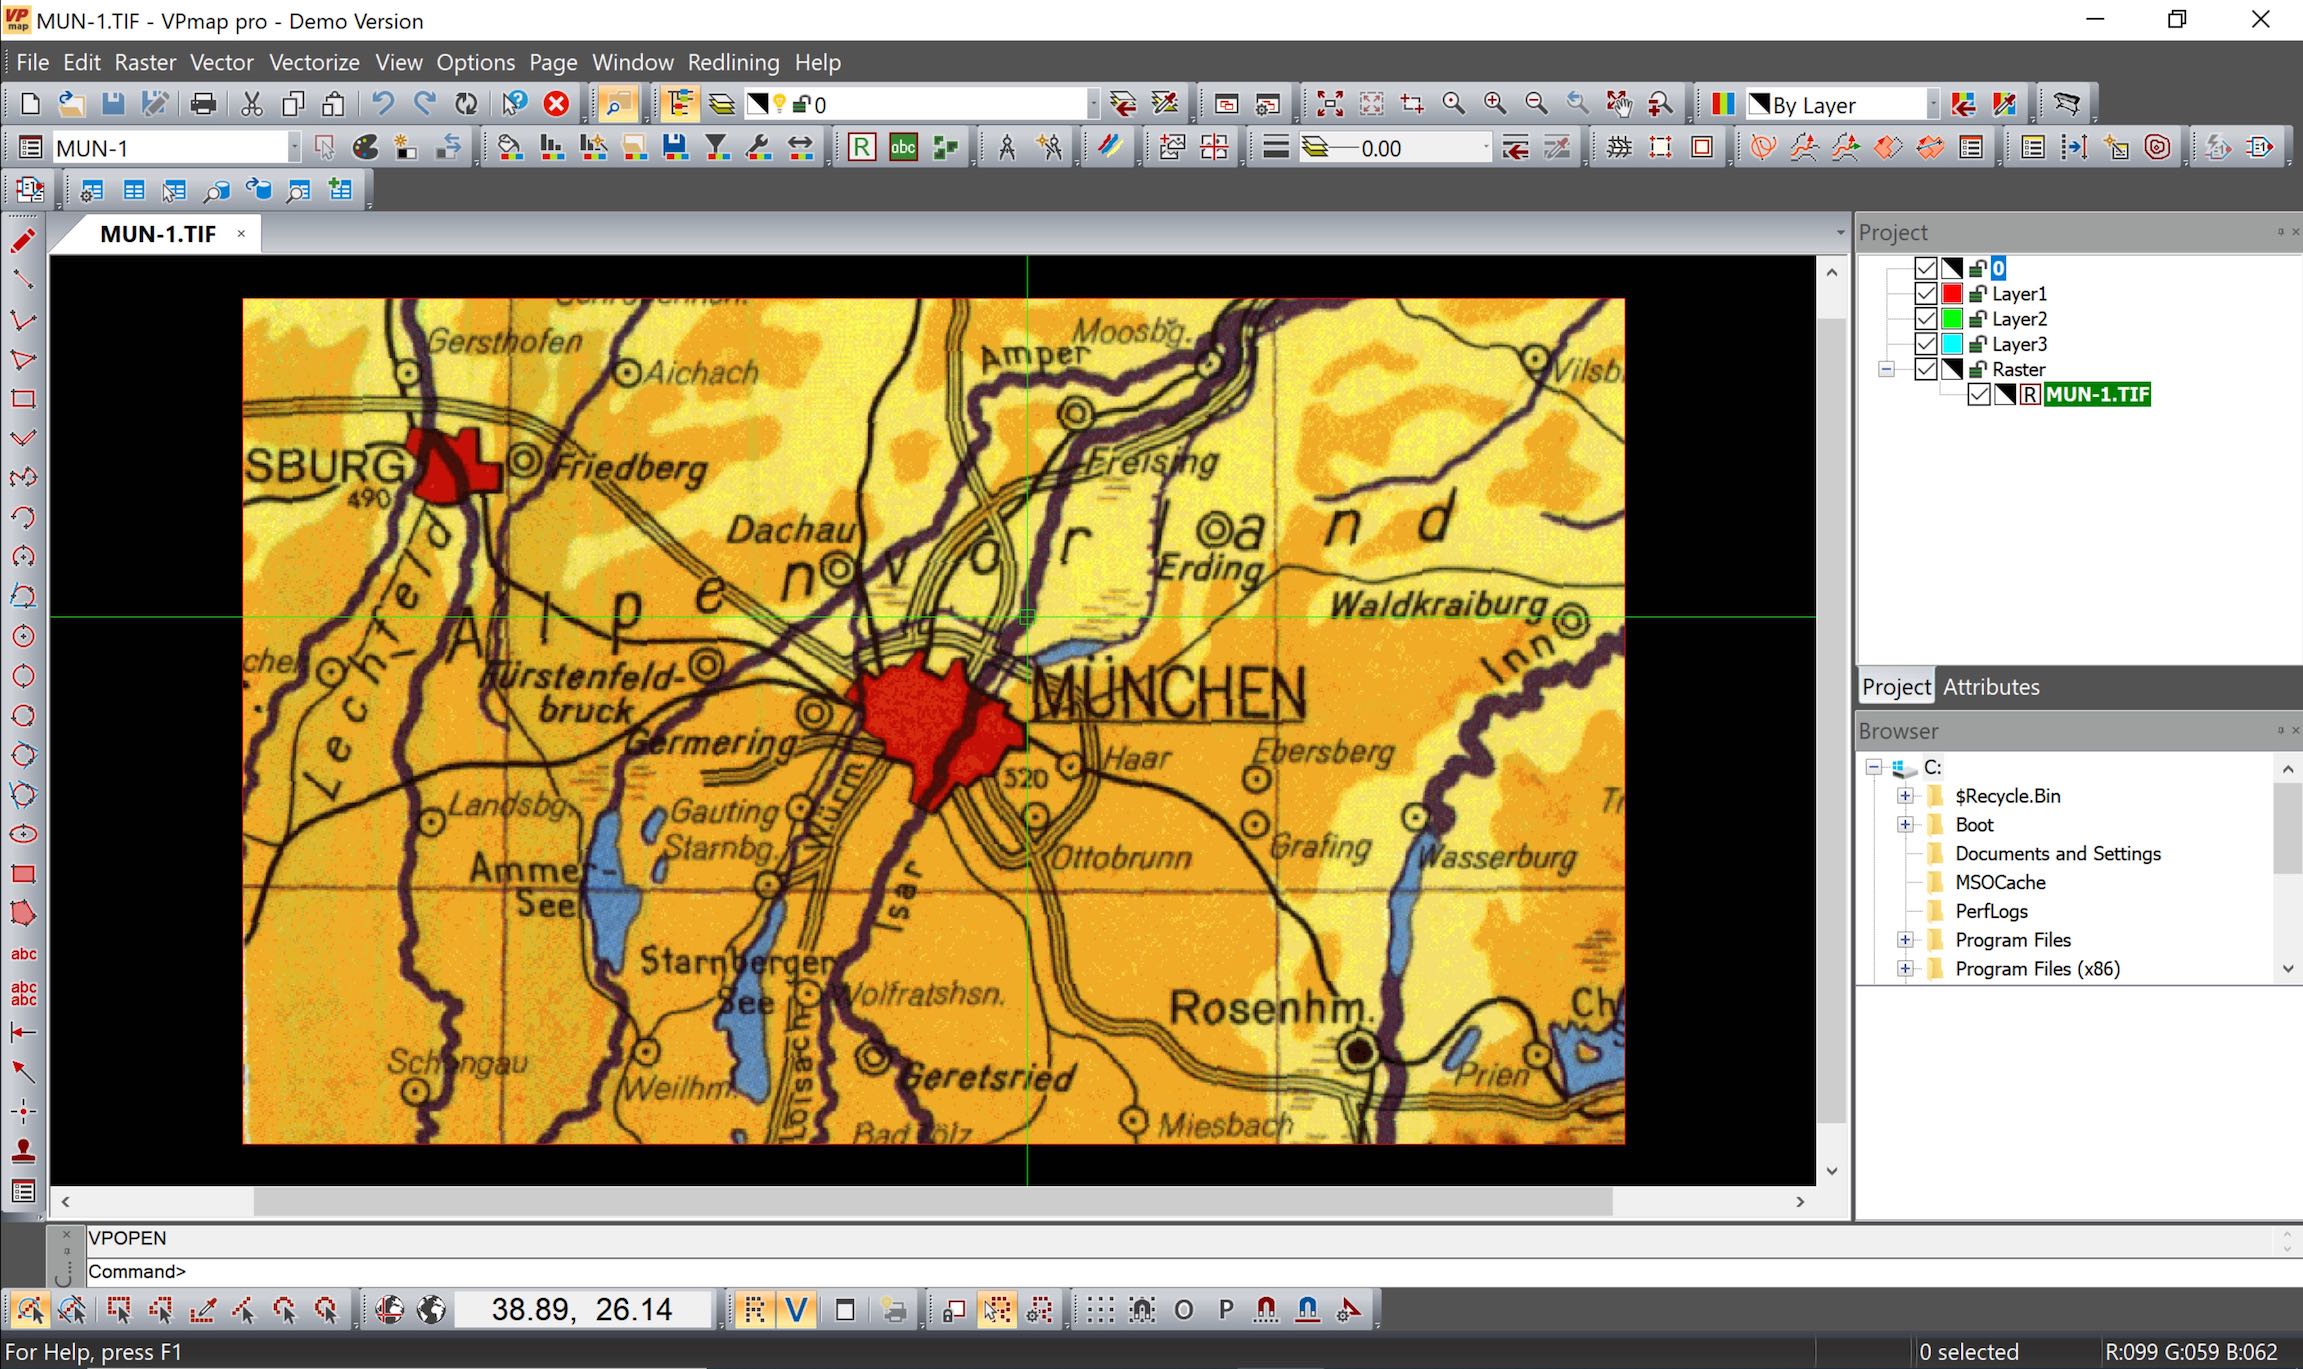Click the scissors Cut icon
Screen dimensions: 2303x1369
click(252, 104)
